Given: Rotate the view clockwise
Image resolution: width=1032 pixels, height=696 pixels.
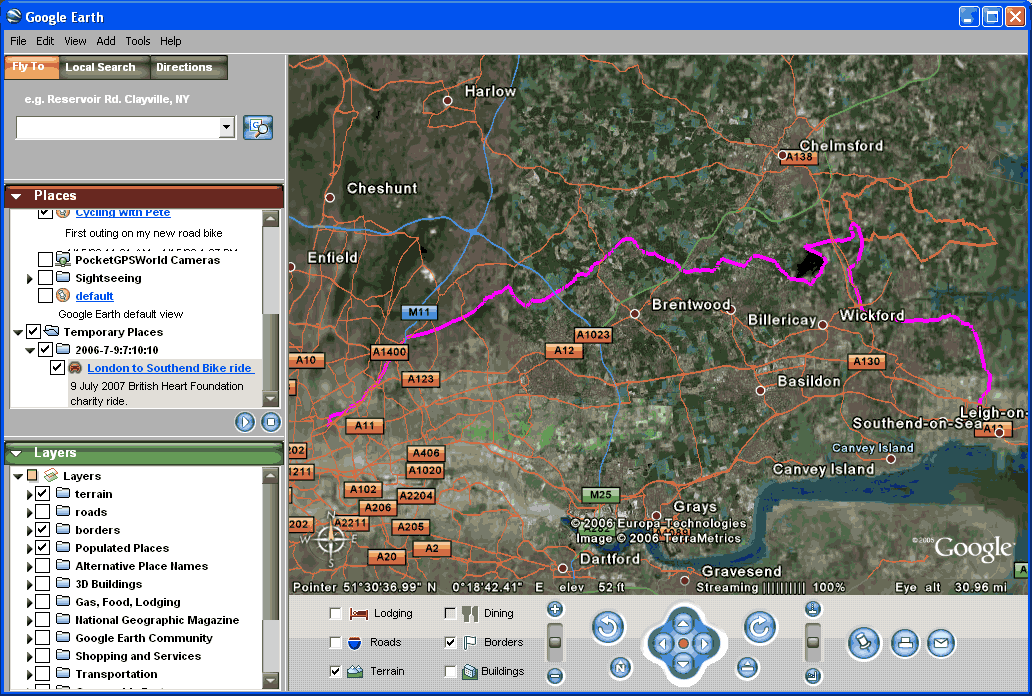Looking at the screenshot, I should 760,627.
